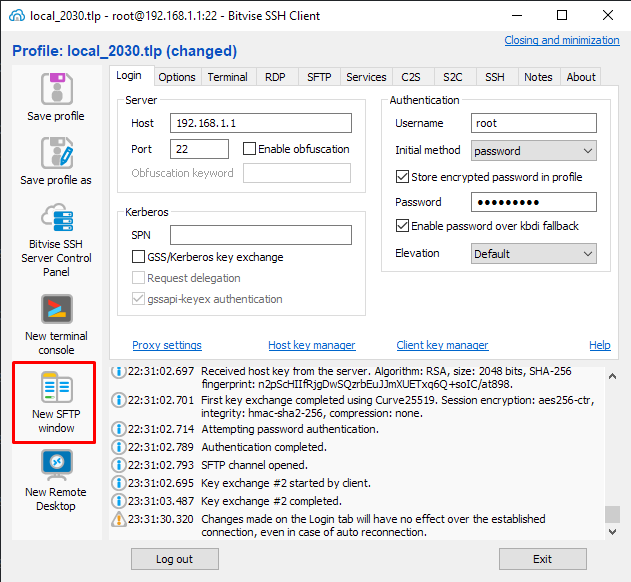
Task: Open the SSH tab
Action: (495, 77)
